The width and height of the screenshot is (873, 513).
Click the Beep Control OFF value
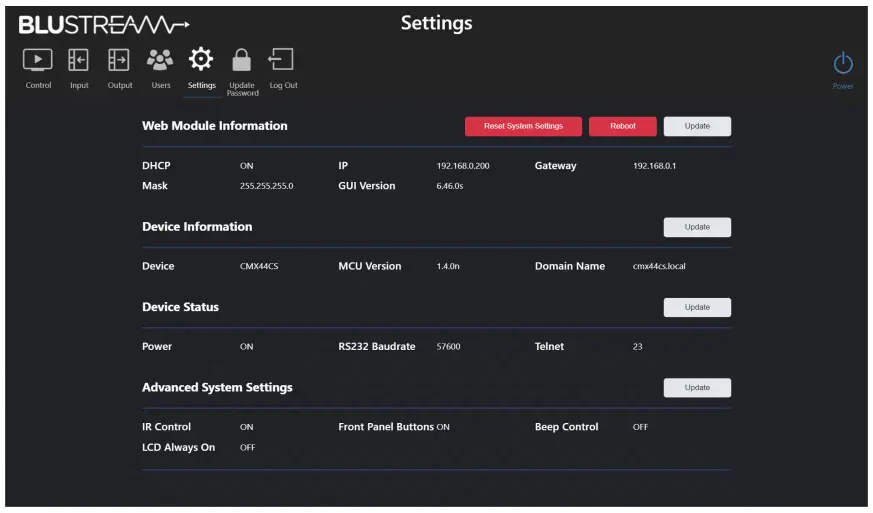pos(640,427)
